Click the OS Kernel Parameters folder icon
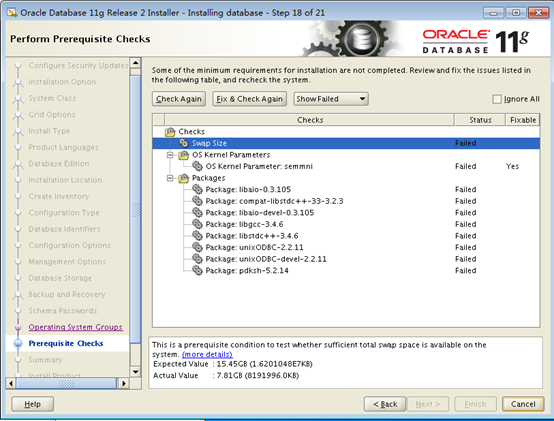Image resolution: width=554 pixels, height=421 pixels. pos(184,155)
